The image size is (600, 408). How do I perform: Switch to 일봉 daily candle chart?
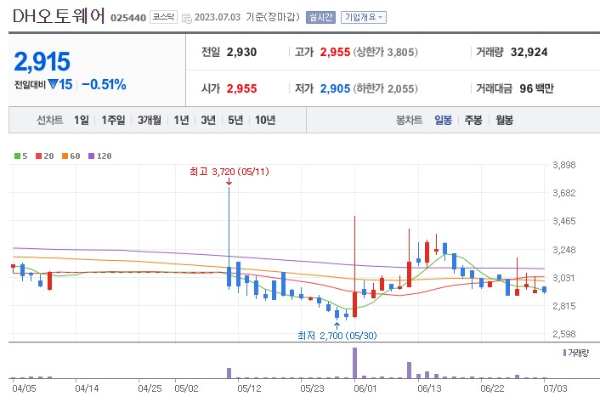[x=443, y=120]
